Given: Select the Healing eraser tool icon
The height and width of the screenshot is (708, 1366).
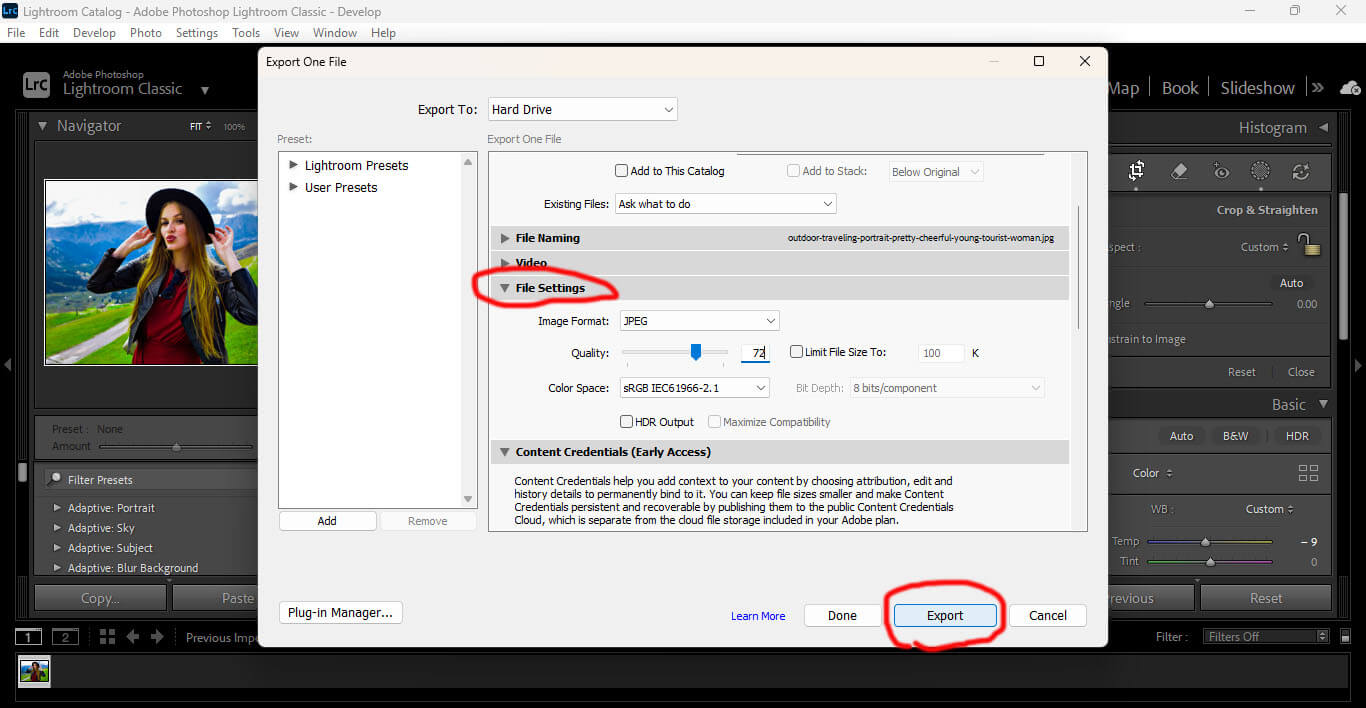Looking at the screenshot, I should tap(1178, 171).
